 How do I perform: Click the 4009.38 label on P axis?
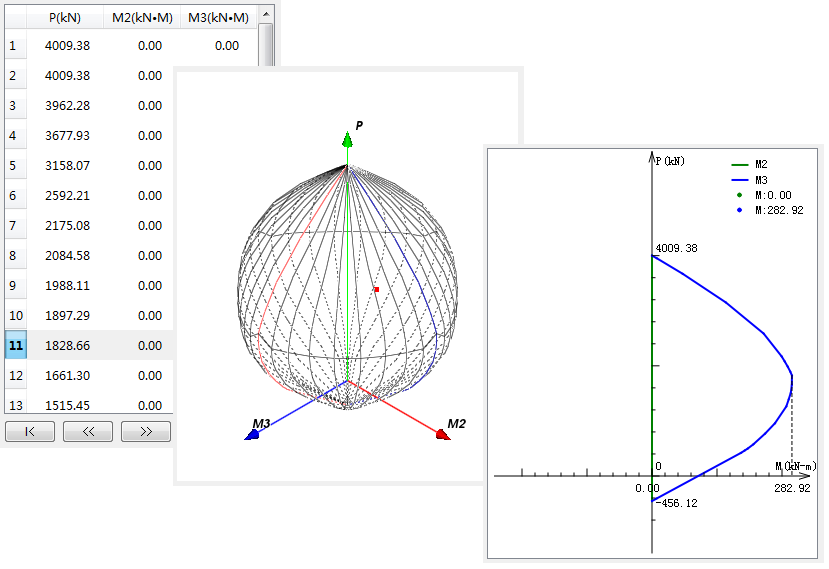676,249
